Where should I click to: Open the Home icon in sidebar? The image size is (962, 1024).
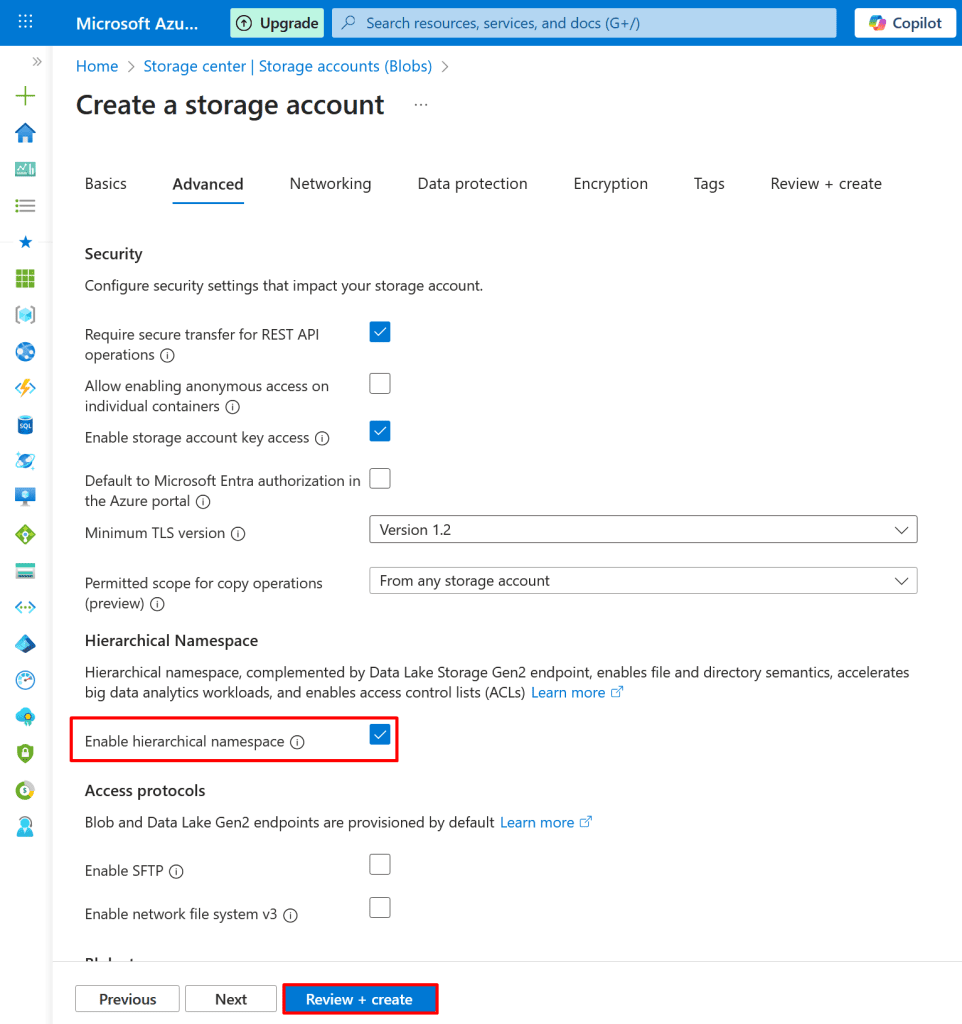[26, 133]
